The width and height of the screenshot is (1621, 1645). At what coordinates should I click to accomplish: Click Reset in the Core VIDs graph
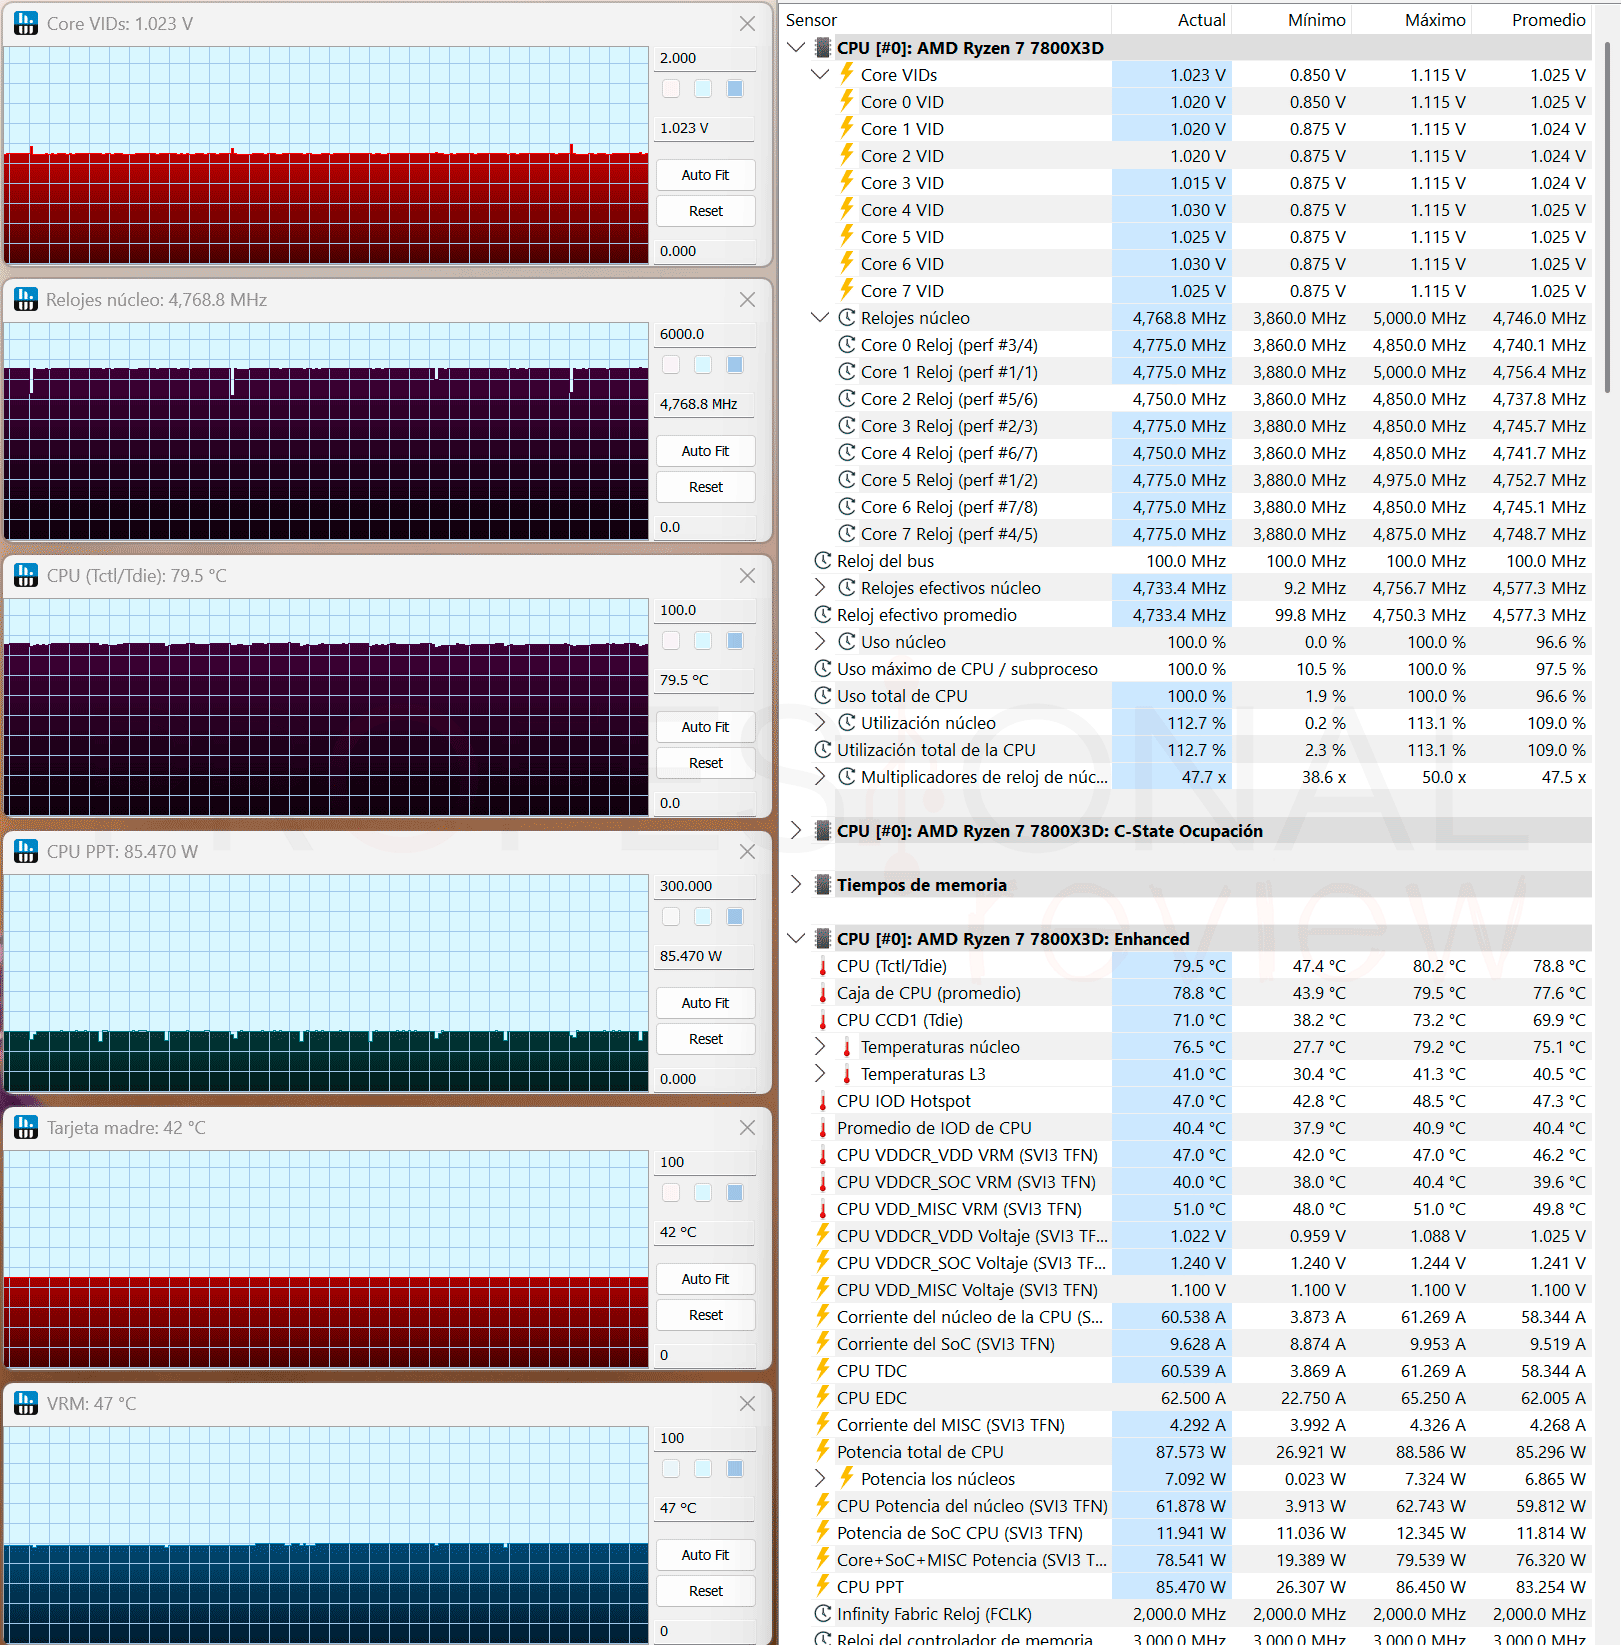(x=705, y=211)
